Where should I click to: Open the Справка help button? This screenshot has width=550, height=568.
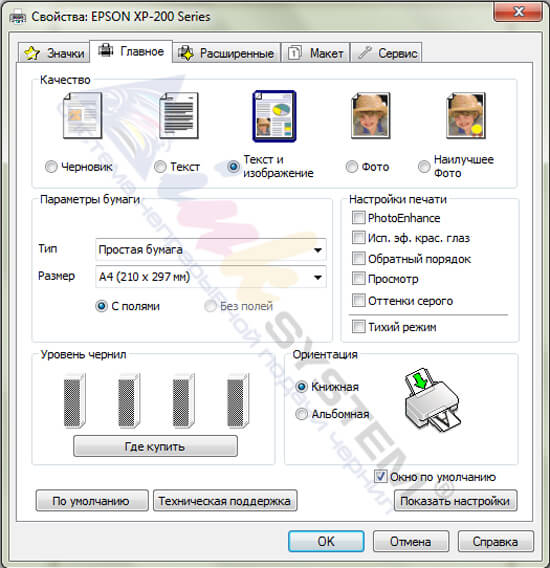[496, 542]
